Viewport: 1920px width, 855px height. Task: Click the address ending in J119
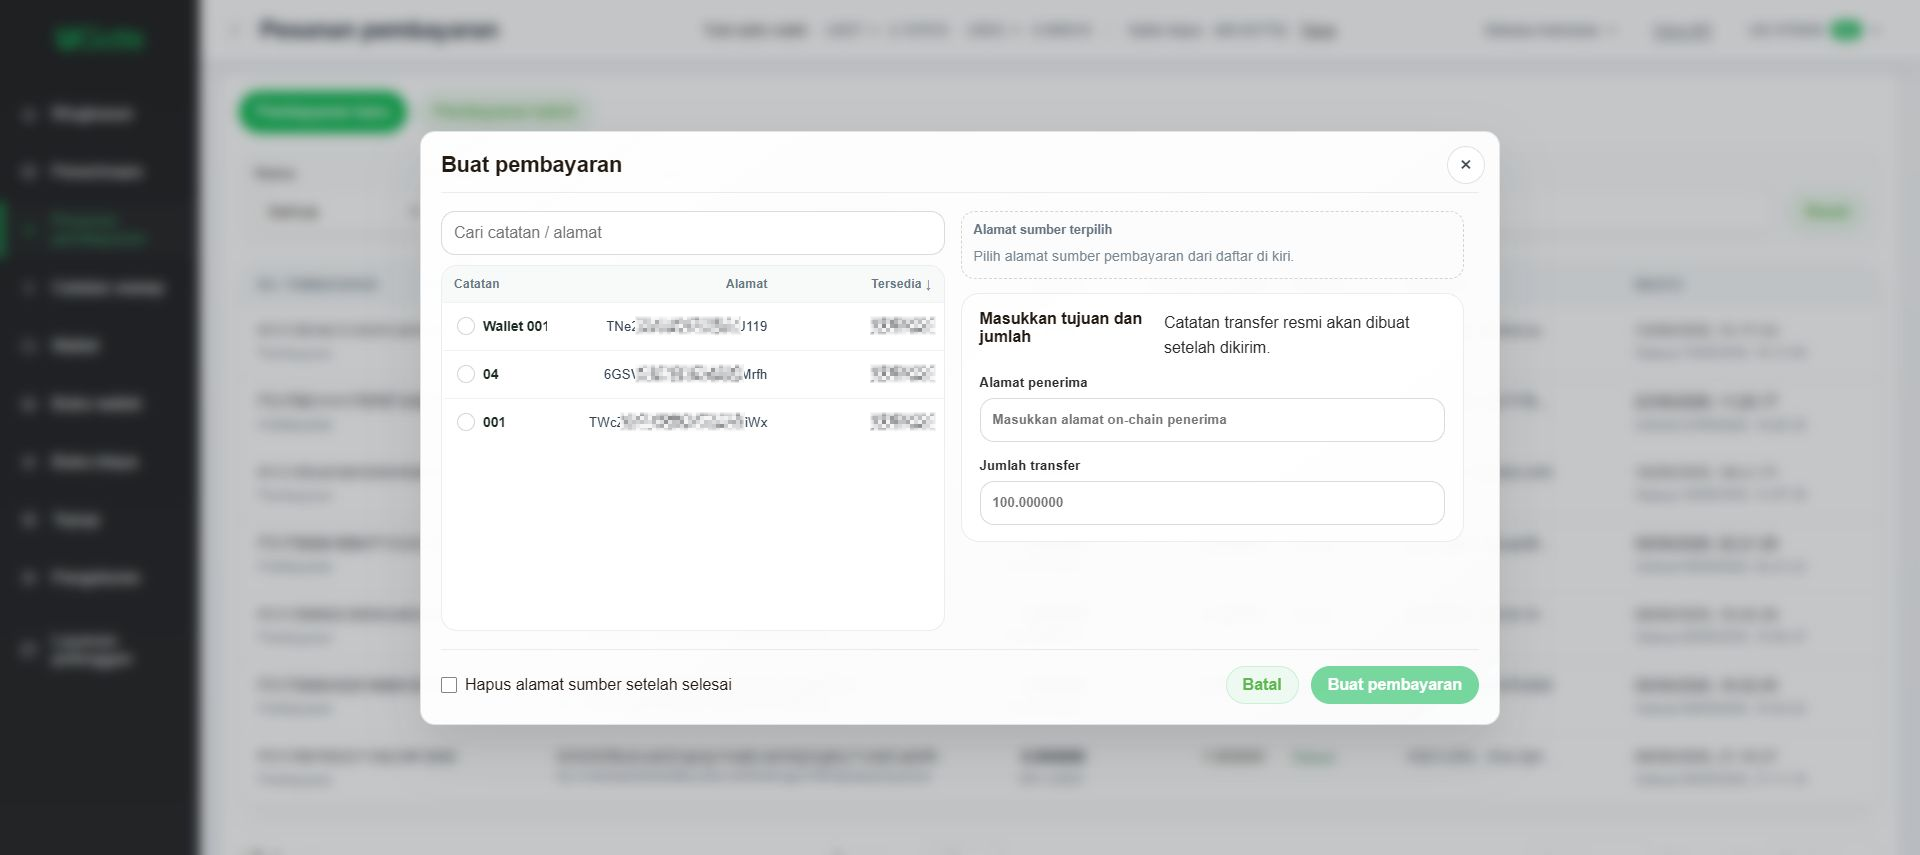pyautogui.click(x=686, y=326)
